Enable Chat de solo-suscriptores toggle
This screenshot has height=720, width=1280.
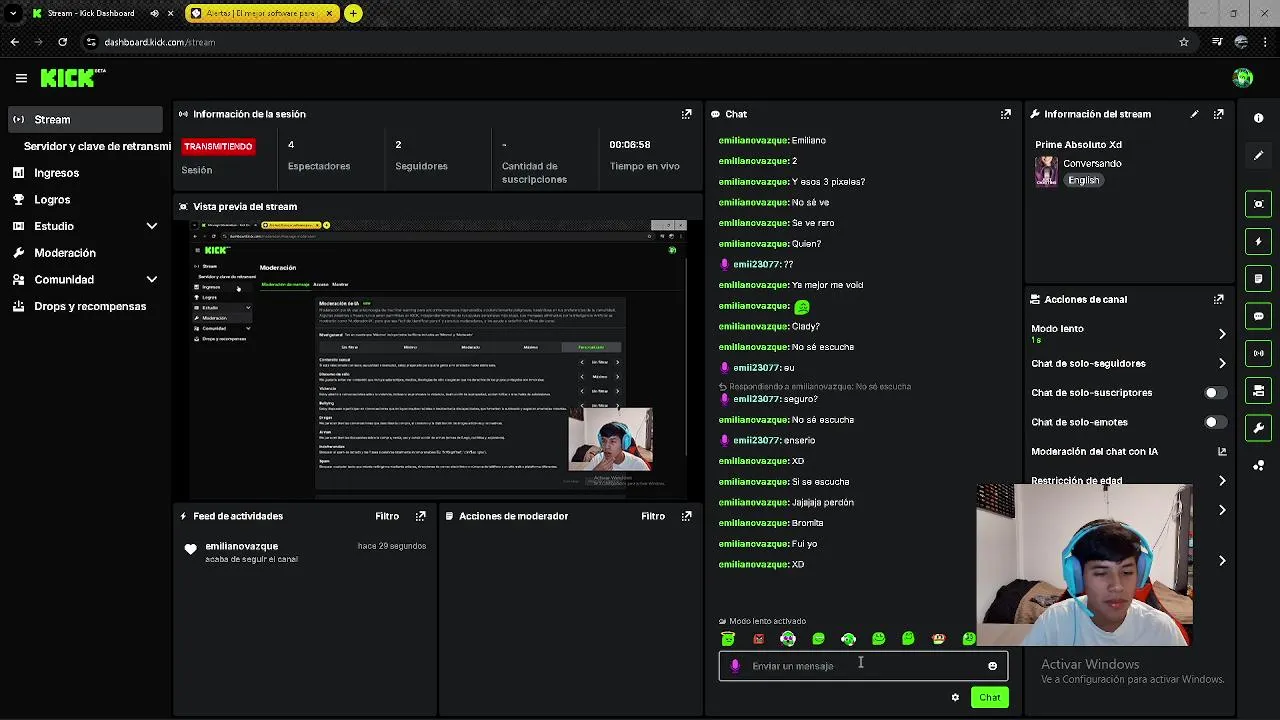[1214, 393]
